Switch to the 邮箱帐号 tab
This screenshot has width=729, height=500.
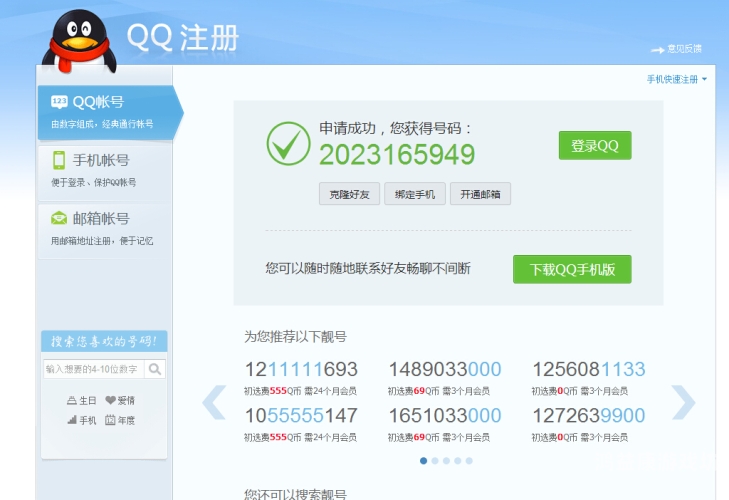tap(105, 229)
